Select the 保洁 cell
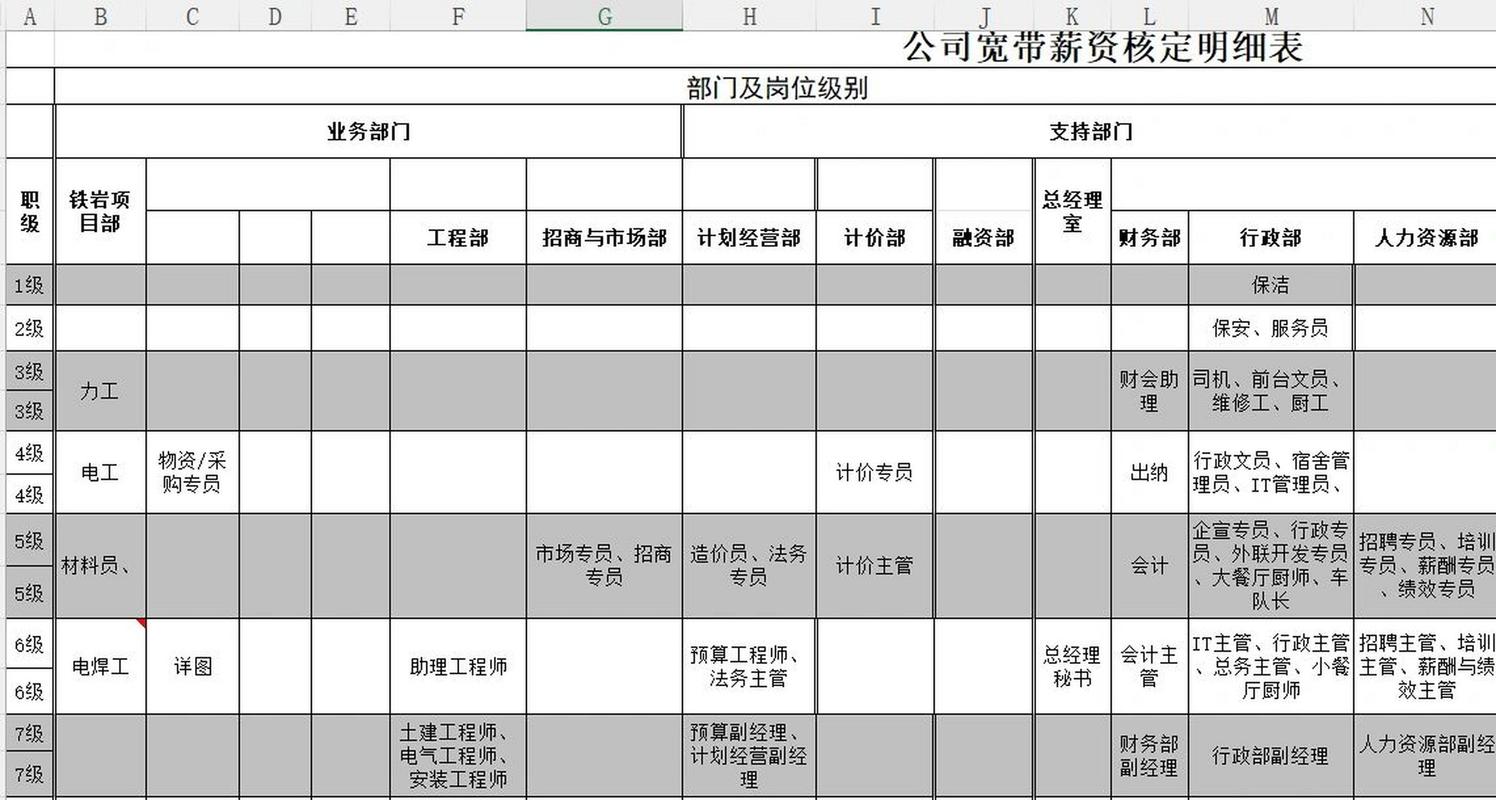Screen dimensions: 1496x800 [x=1271, y=285]
